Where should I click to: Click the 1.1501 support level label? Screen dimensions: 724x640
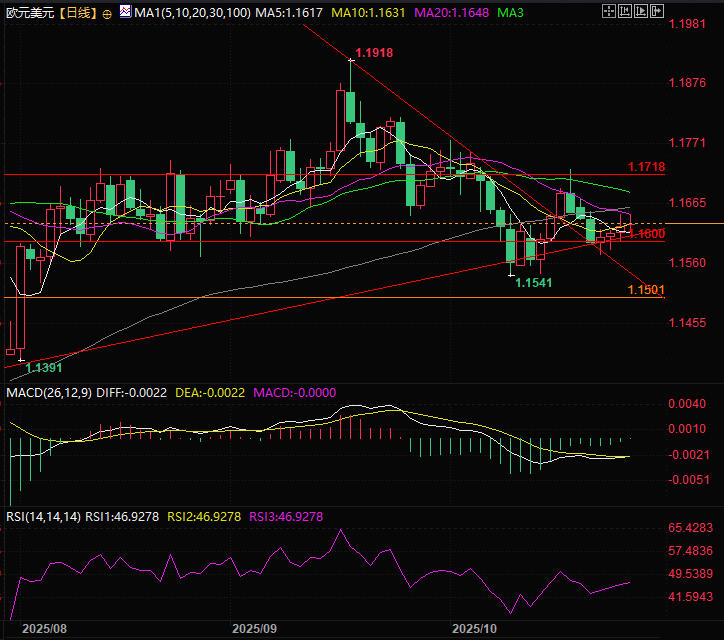point(646,289)
